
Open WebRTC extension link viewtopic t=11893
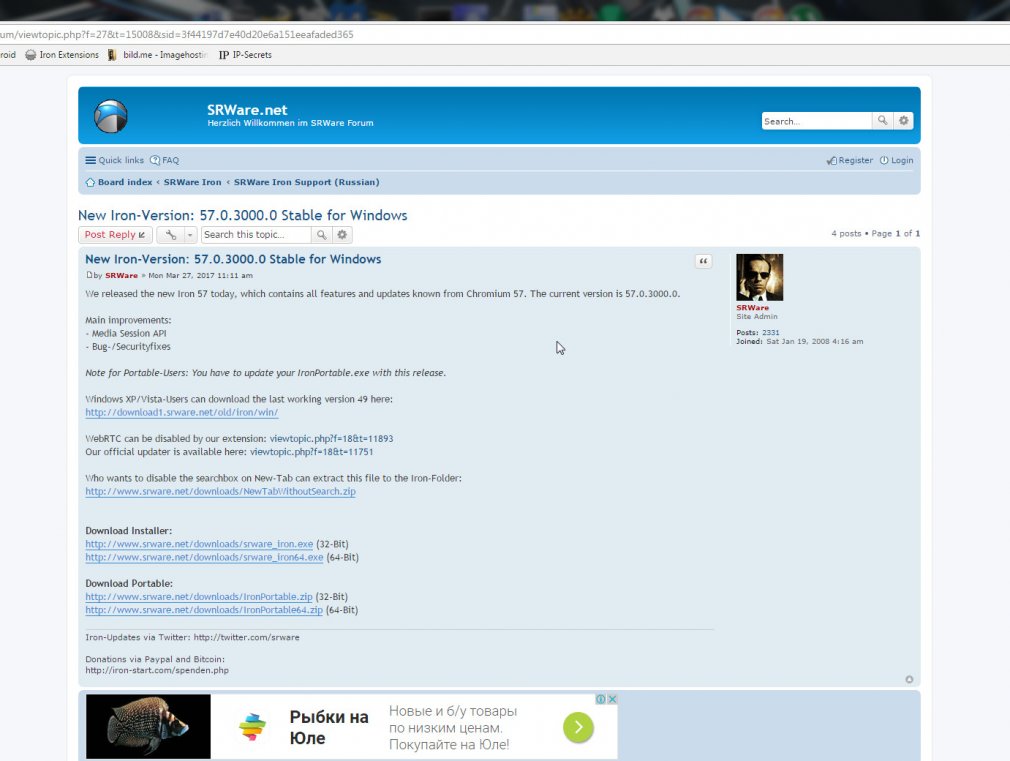click(x=331, y=439)
